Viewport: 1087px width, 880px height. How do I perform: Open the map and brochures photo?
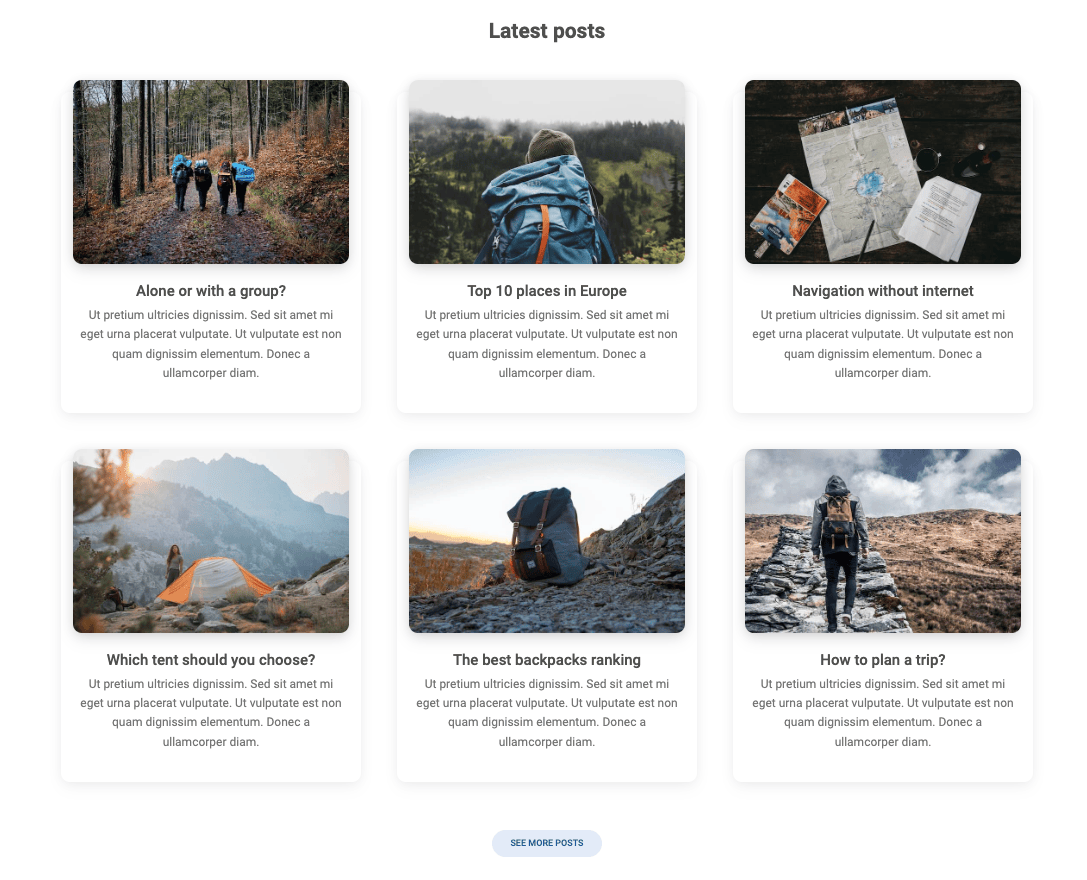pos(882,172)
